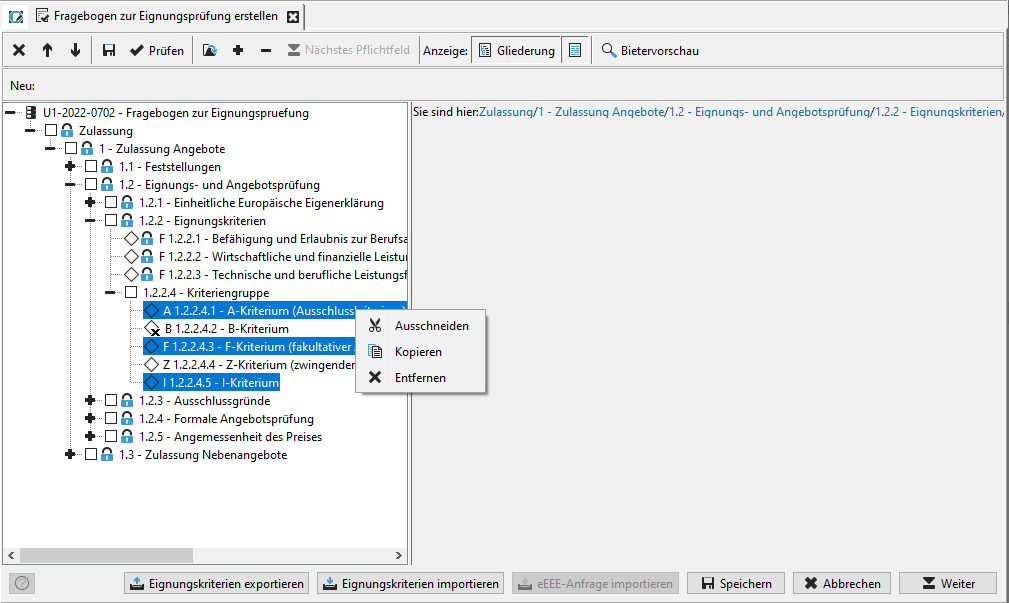Click the diamond icon of F 1.2.2.2
Image resolution: width=1009 pixels, height=603 pixels.
[x=131, y=257]
